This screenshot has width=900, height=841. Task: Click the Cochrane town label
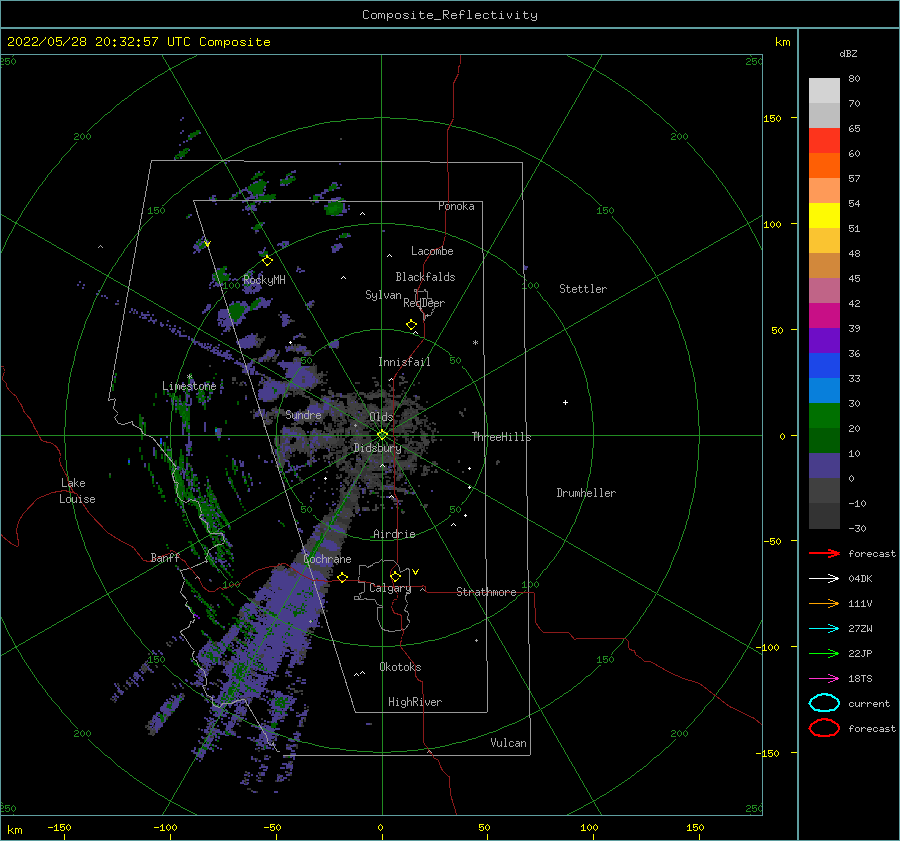pyautogui.click(x=327, y=559)
